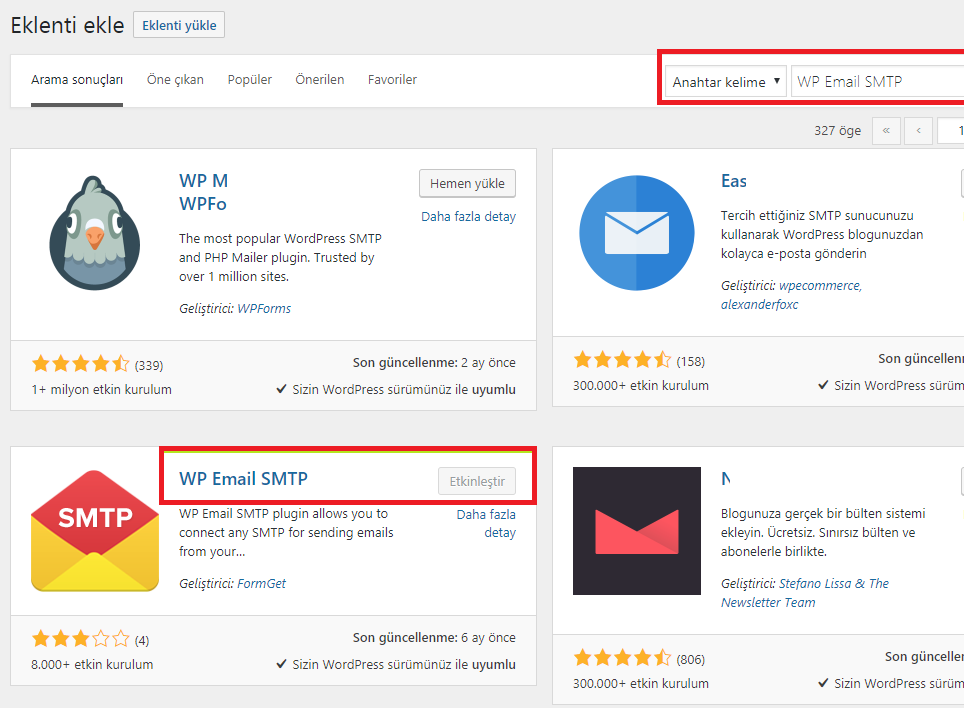
Task: Click the Eklenti yükle button
Action: [179, 25]
